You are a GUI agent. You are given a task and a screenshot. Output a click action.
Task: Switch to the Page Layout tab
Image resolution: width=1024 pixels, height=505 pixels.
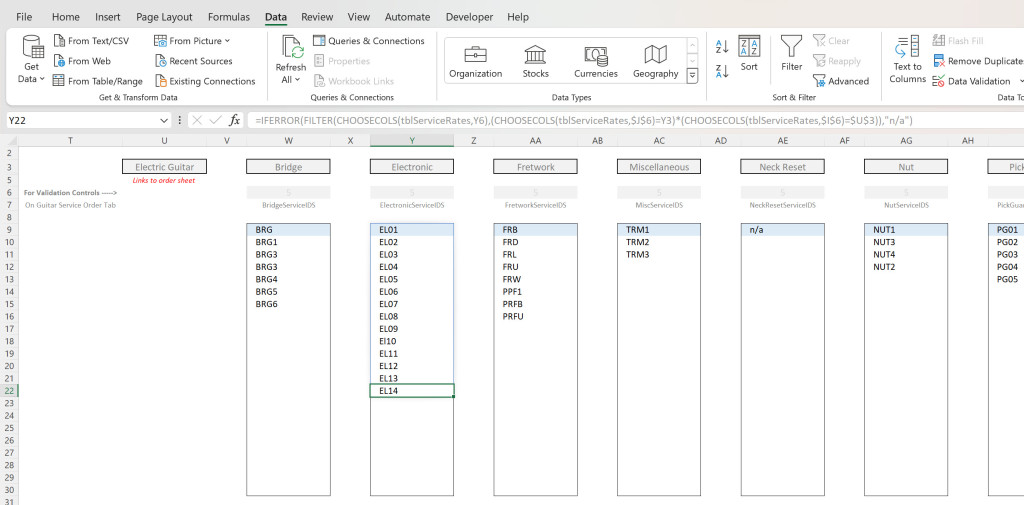[164, 17]
